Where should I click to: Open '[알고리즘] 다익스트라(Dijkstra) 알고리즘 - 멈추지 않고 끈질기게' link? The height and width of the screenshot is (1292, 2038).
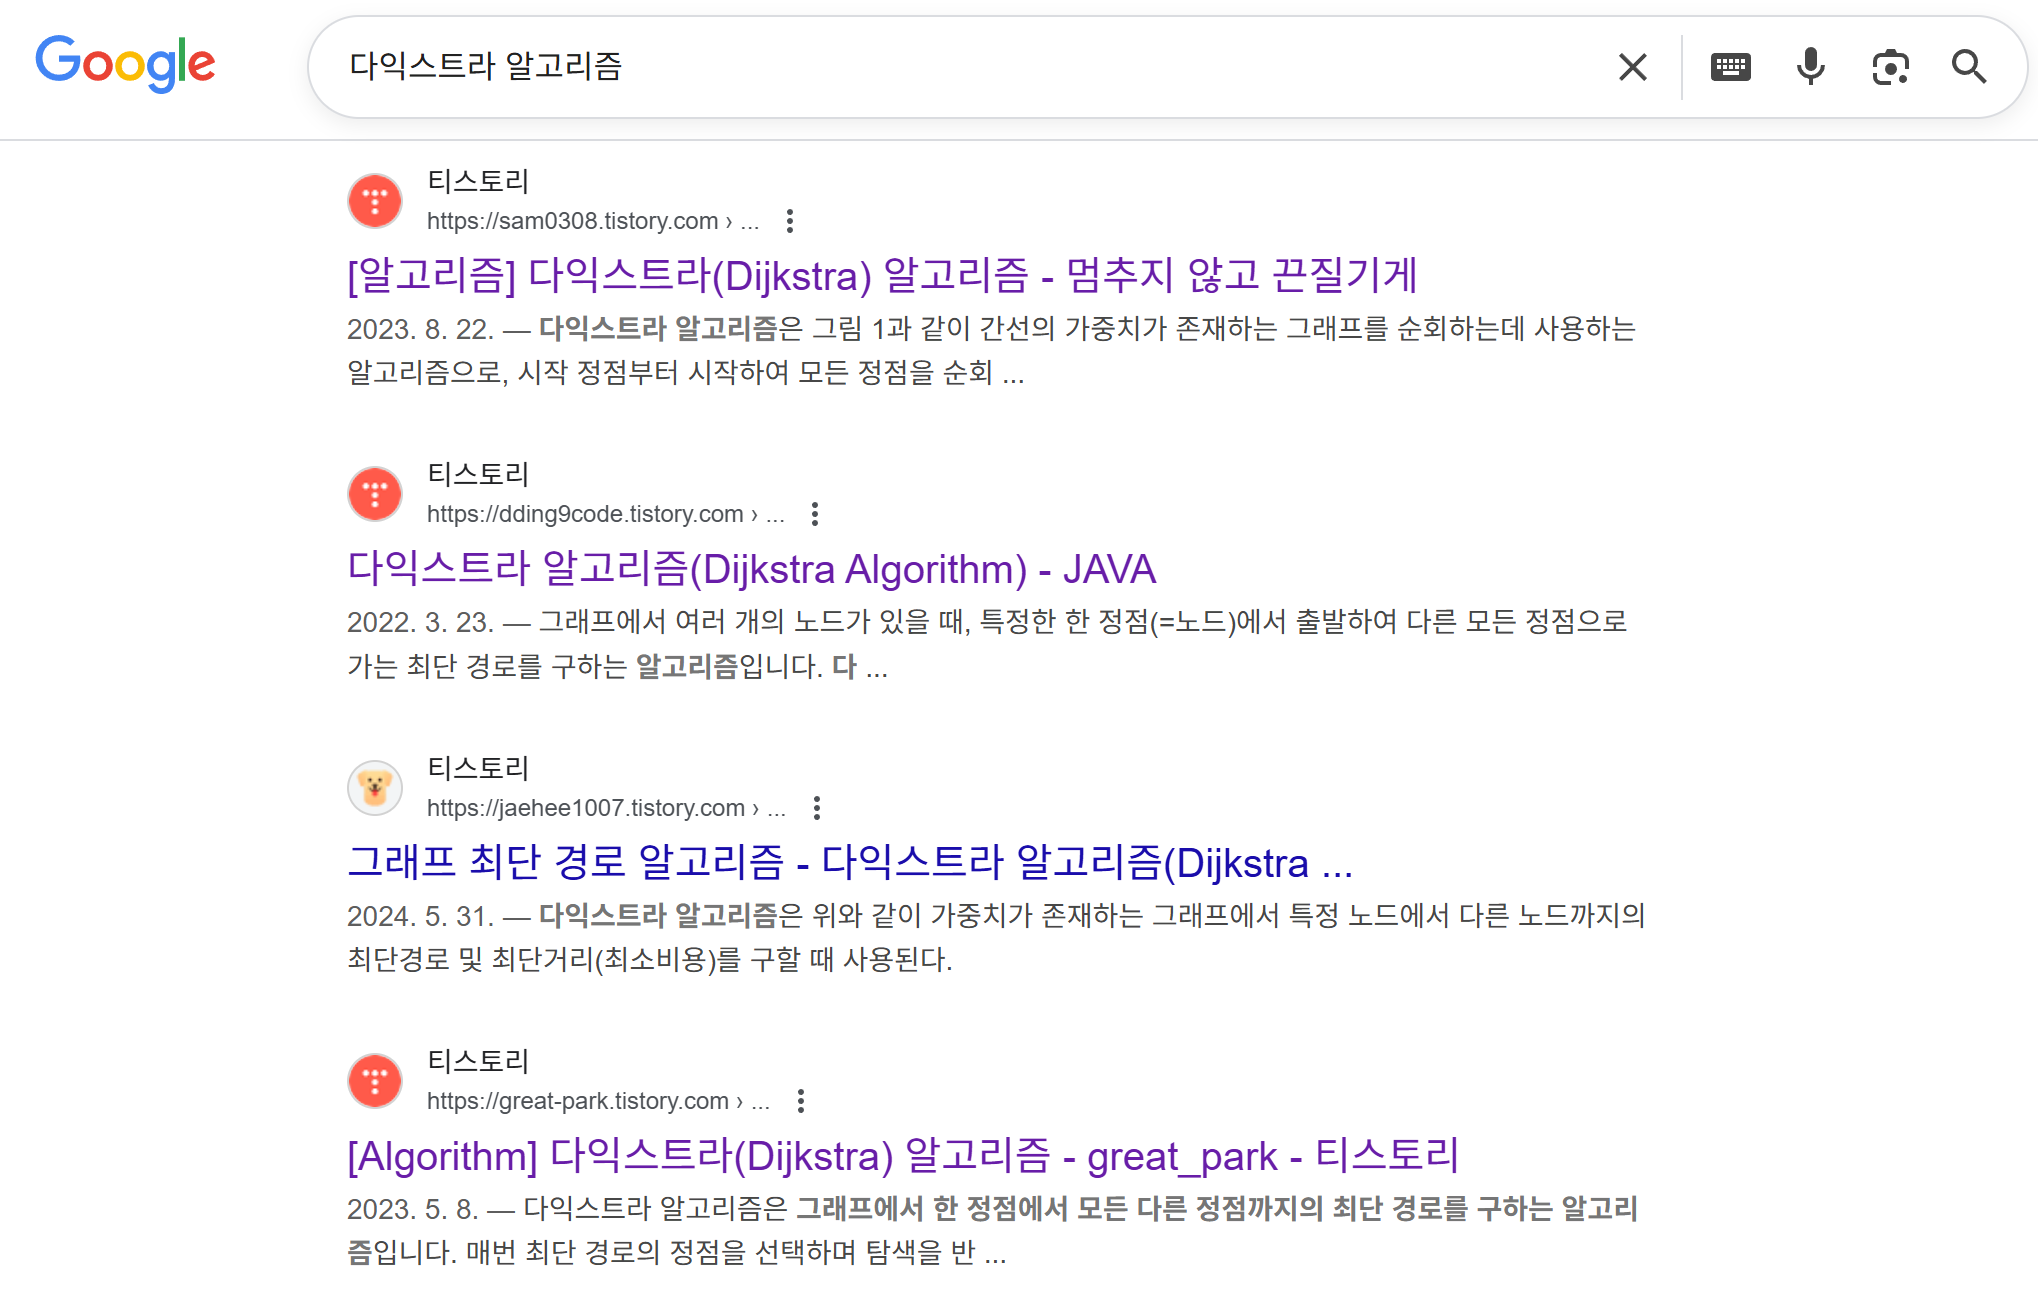(881, 276)
